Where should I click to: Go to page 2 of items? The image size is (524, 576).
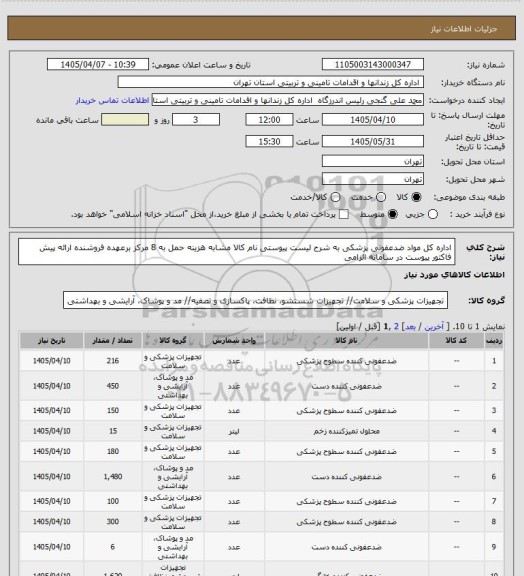(396, 327)
